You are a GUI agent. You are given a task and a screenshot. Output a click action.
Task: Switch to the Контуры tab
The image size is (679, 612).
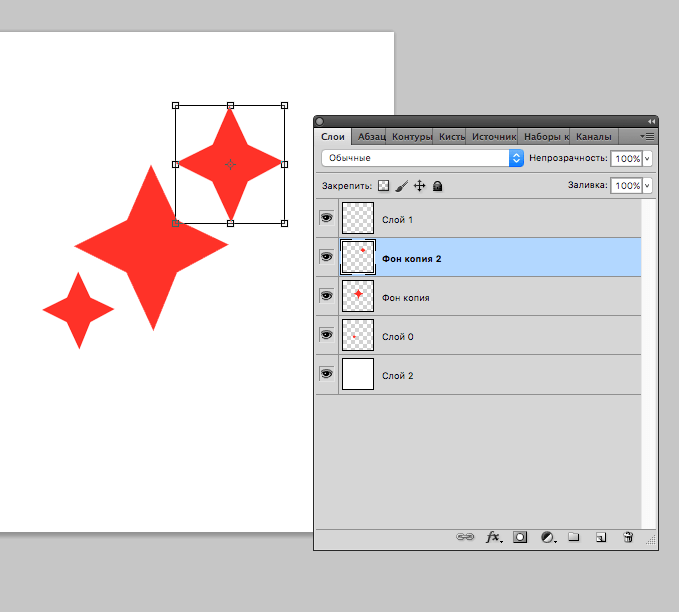point(412,136)
